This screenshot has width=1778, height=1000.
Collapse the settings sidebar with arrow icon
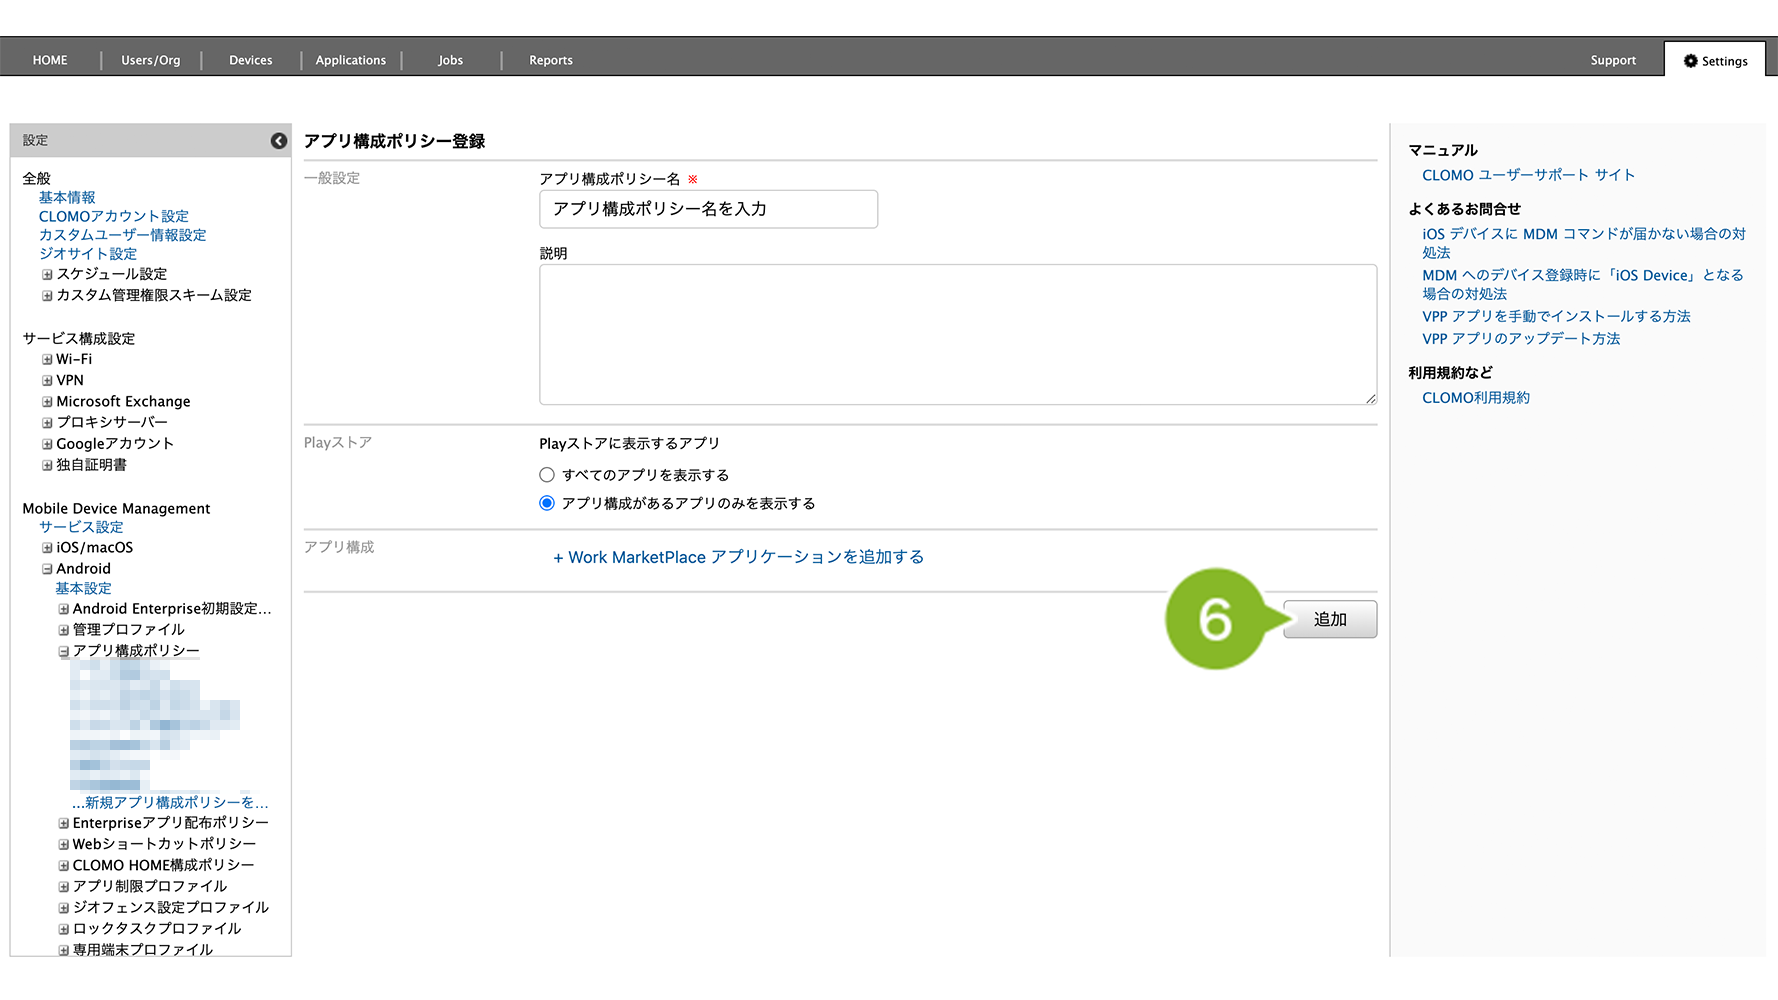click(279, 141)
